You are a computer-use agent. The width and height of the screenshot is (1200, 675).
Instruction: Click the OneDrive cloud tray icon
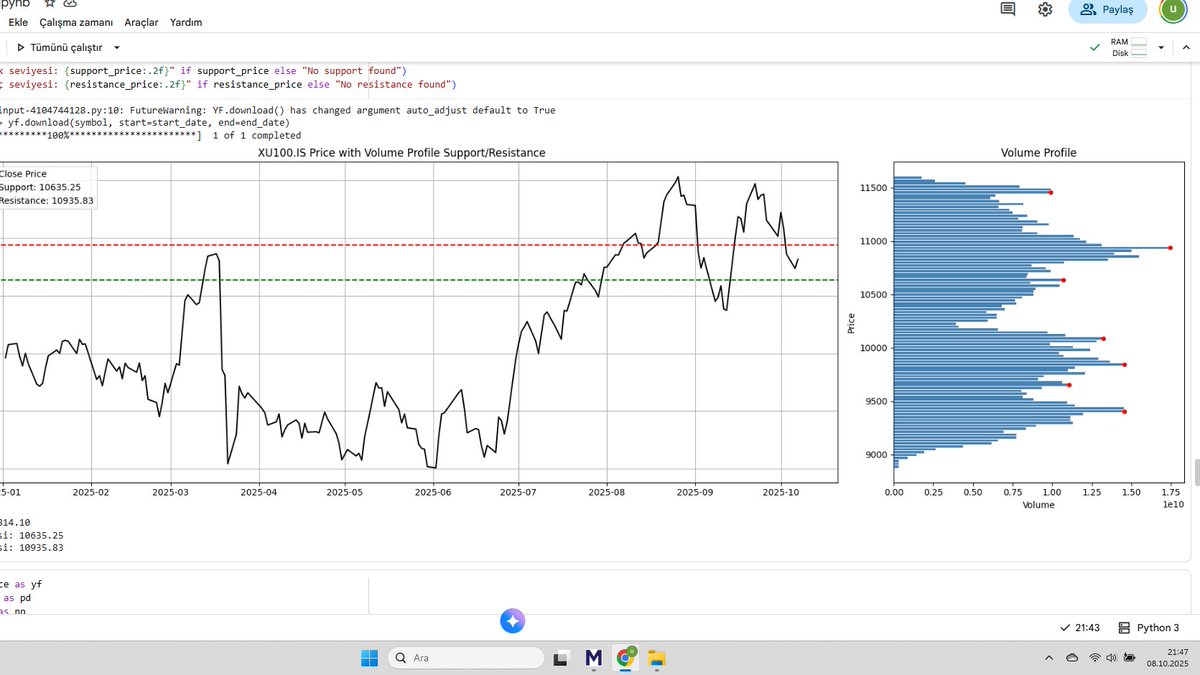click(1073, 657)
